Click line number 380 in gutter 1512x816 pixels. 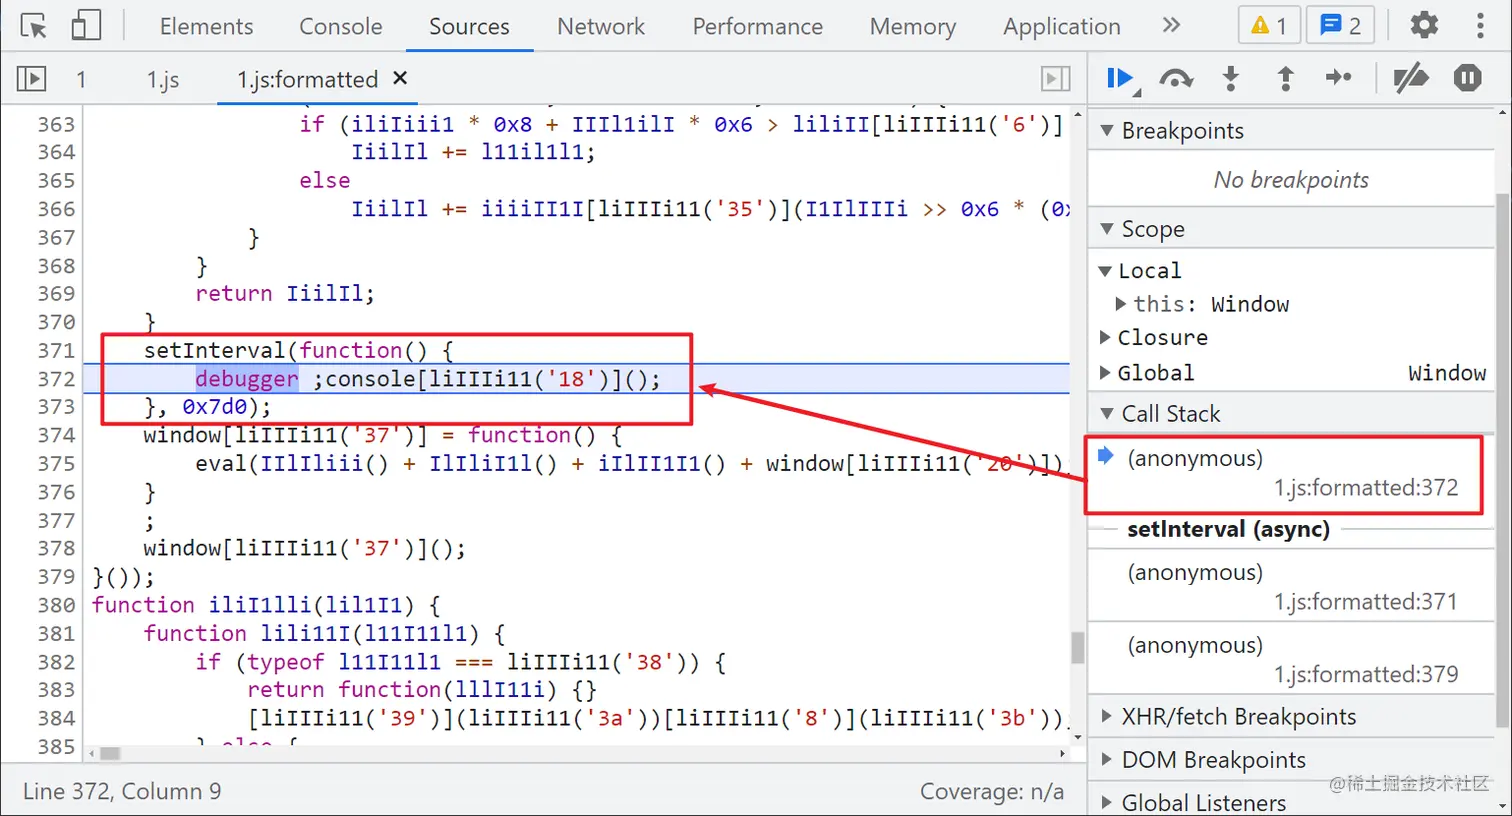(x=56, y=605)
